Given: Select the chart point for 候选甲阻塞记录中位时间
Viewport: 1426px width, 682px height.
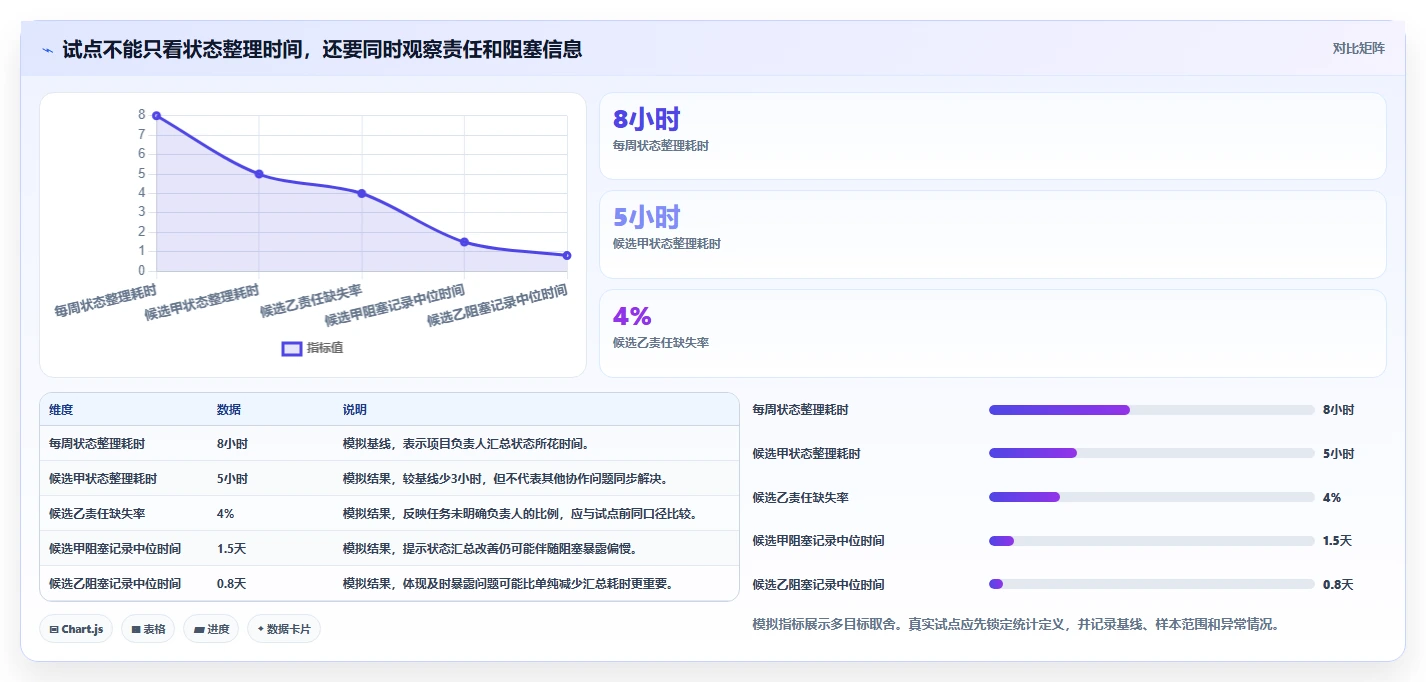Looking at the screenshot, I should point(464,242).
